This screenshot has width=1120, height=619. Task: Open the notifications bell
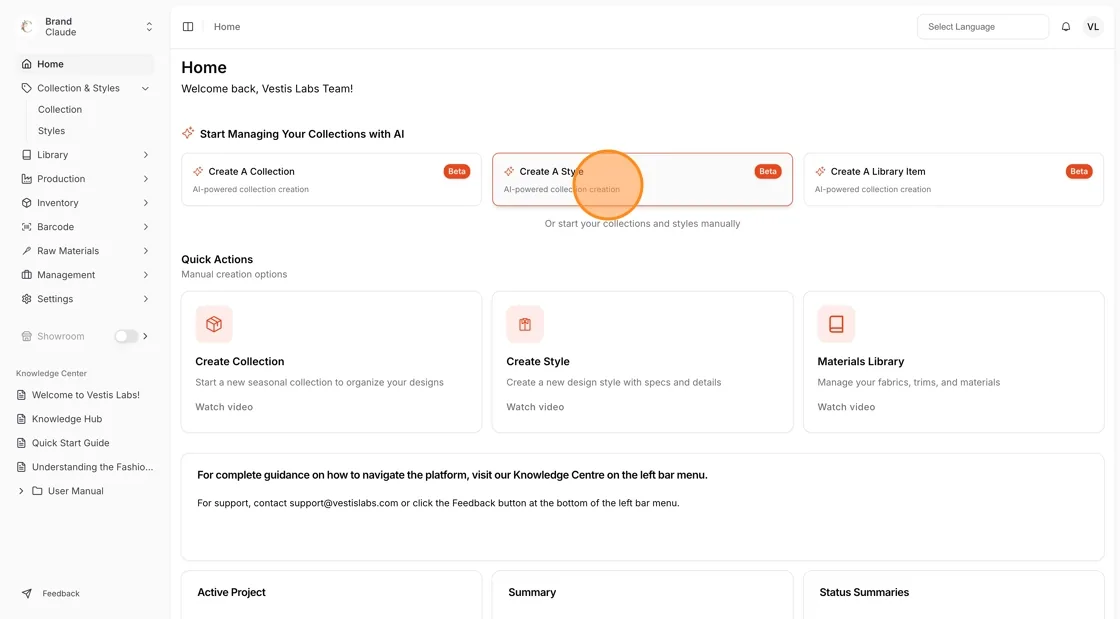click(1066, 26)
